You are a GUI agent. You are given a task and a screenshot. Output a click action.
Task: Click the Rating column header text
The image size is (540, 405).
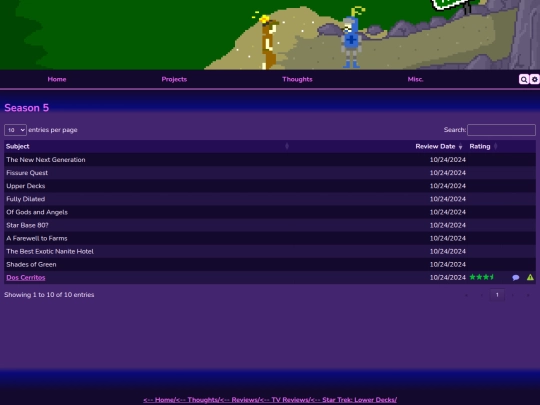480,146
